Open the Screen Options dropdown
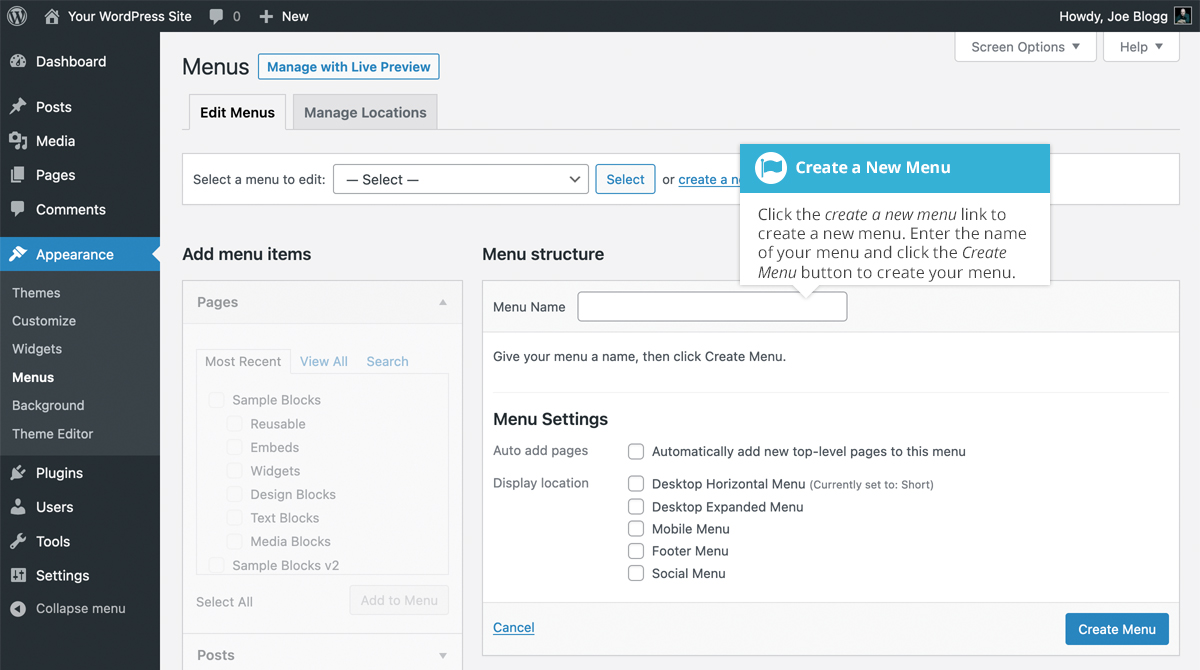1200x670 pixels. [1026, 47]
